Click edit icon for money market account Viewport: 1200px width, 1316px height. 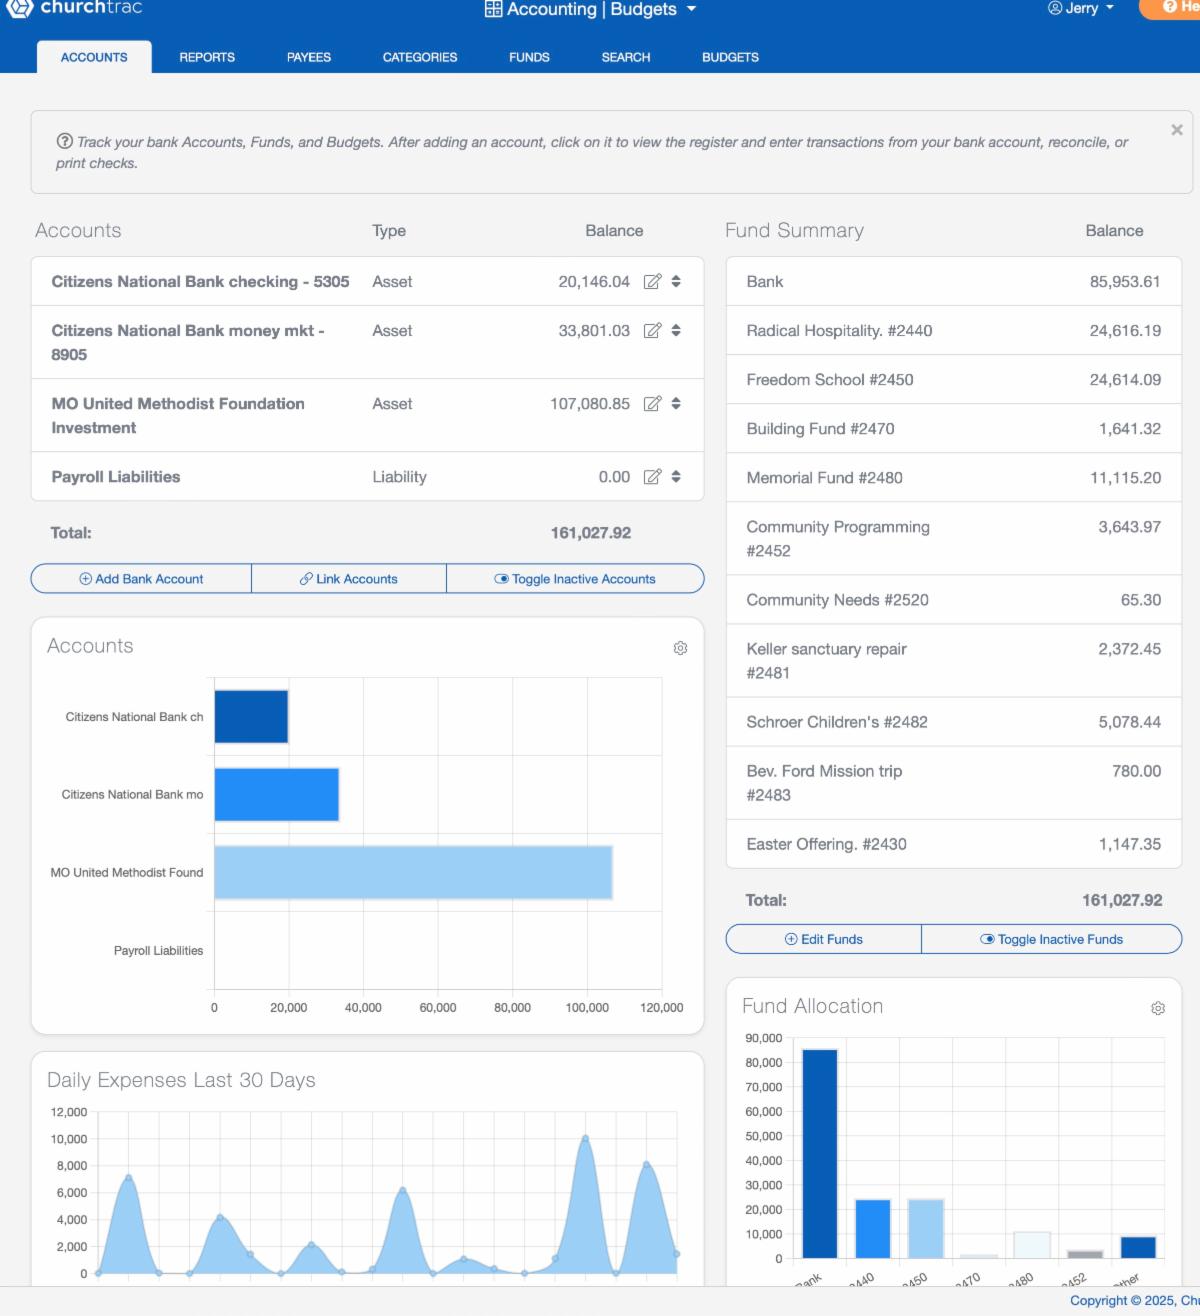[652, 331]
